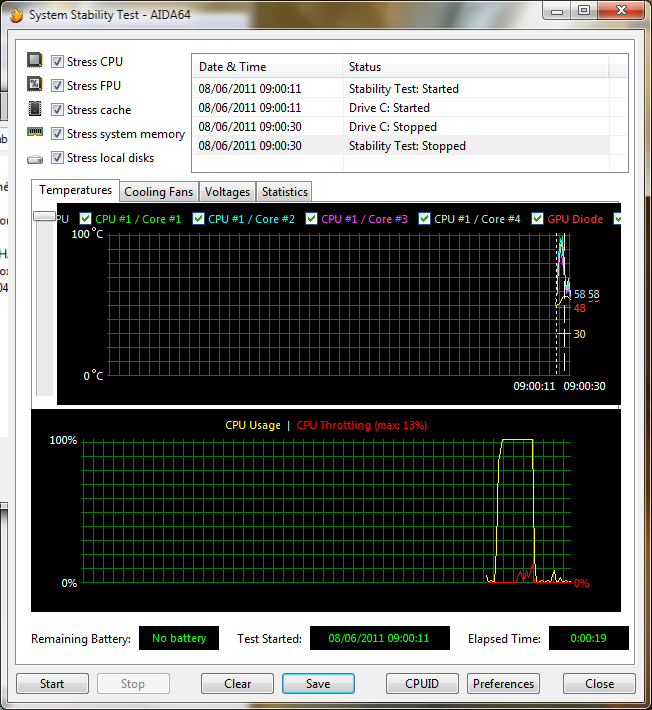Click the Start button

(x=52, y=683)
